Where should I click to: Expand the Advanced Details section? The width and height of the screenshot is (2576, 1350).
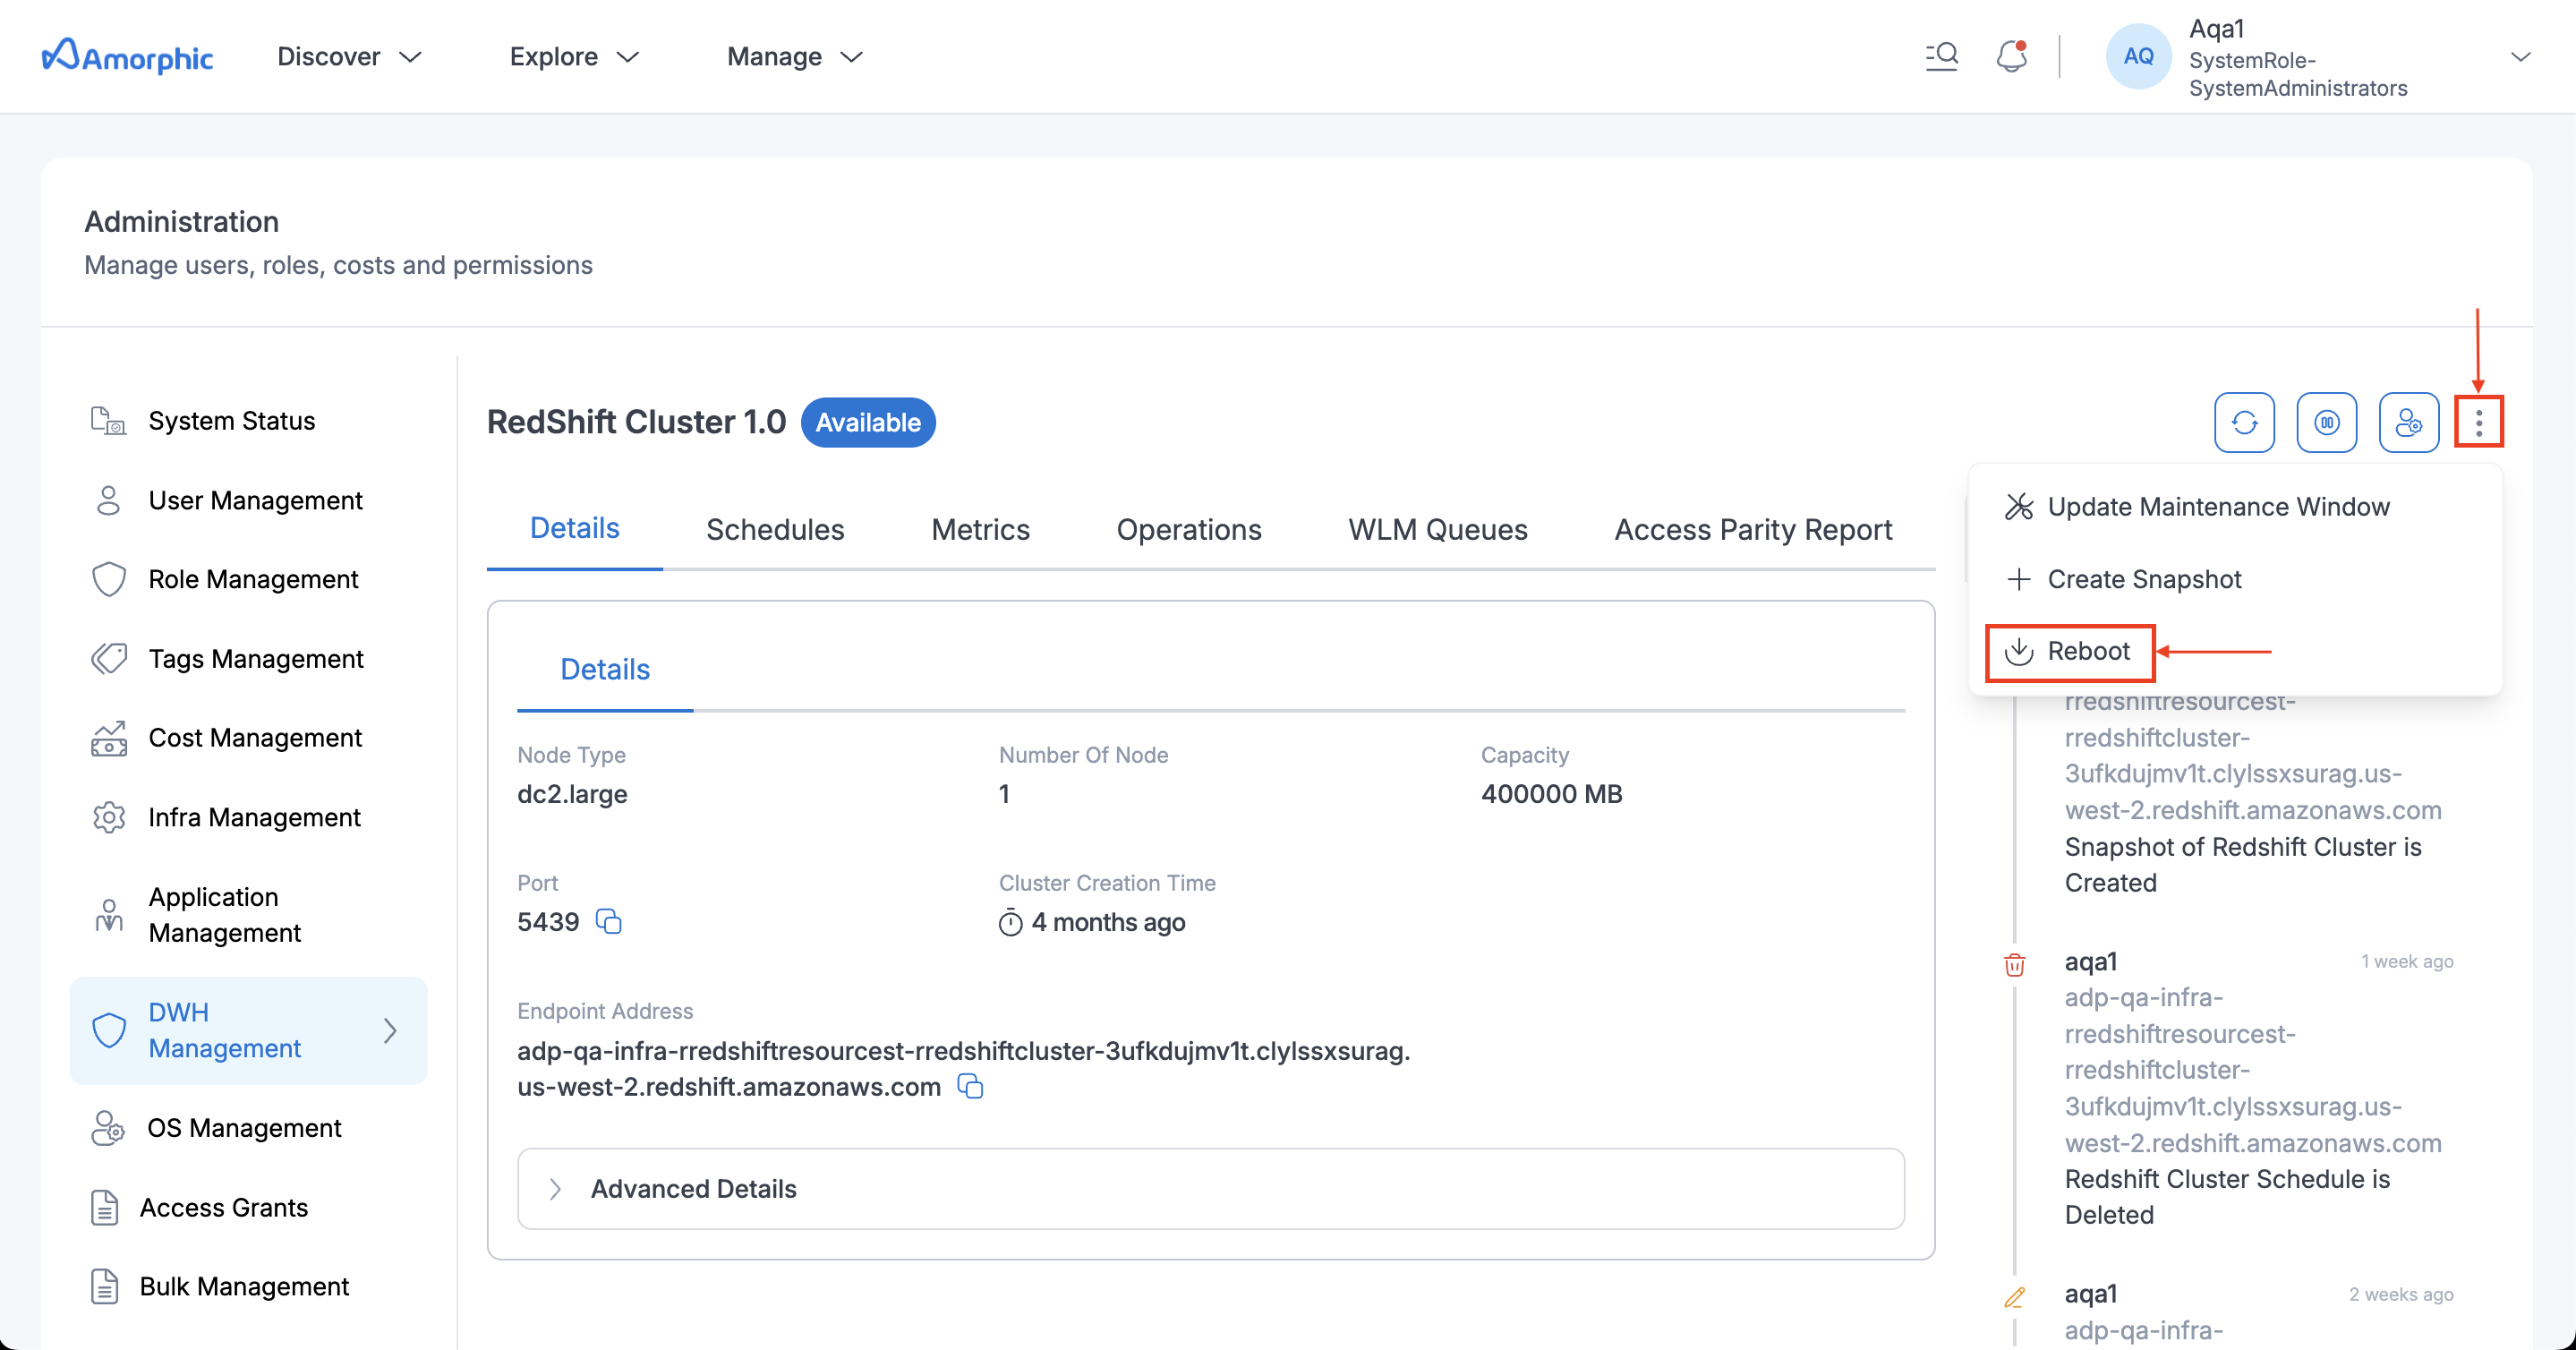(1210, 1188)
